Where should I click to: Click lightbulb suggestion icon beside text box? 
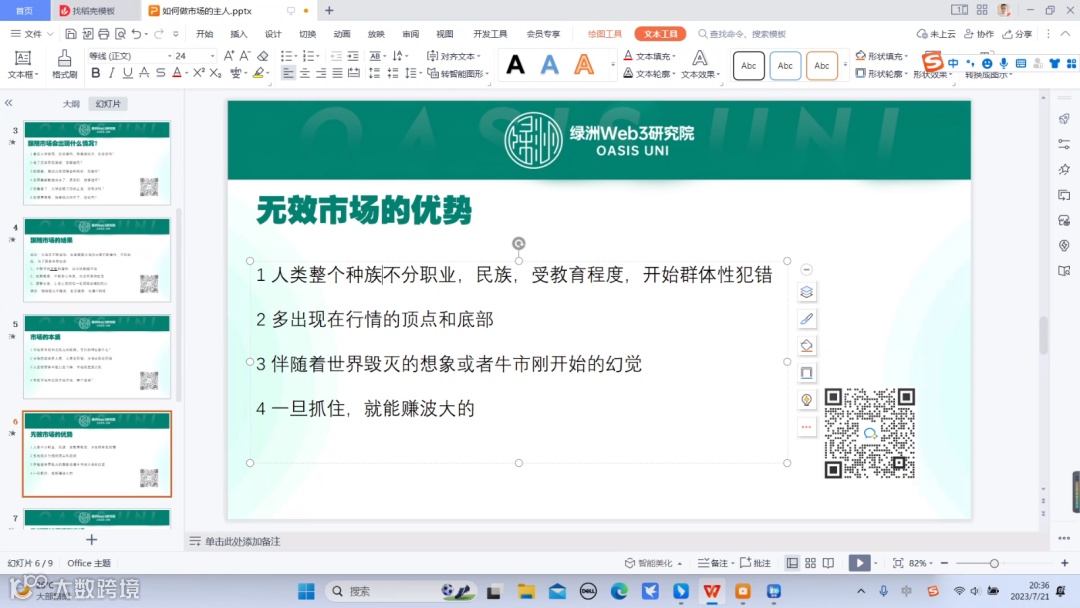(807, 400)
